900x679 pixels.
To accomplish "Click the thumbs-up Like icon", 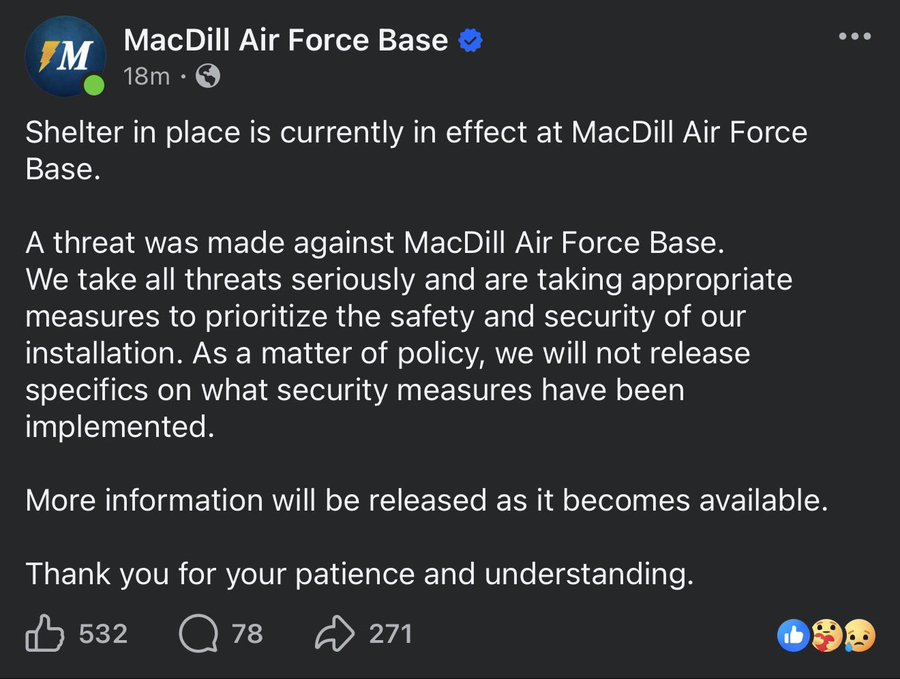I will (44, 633).
